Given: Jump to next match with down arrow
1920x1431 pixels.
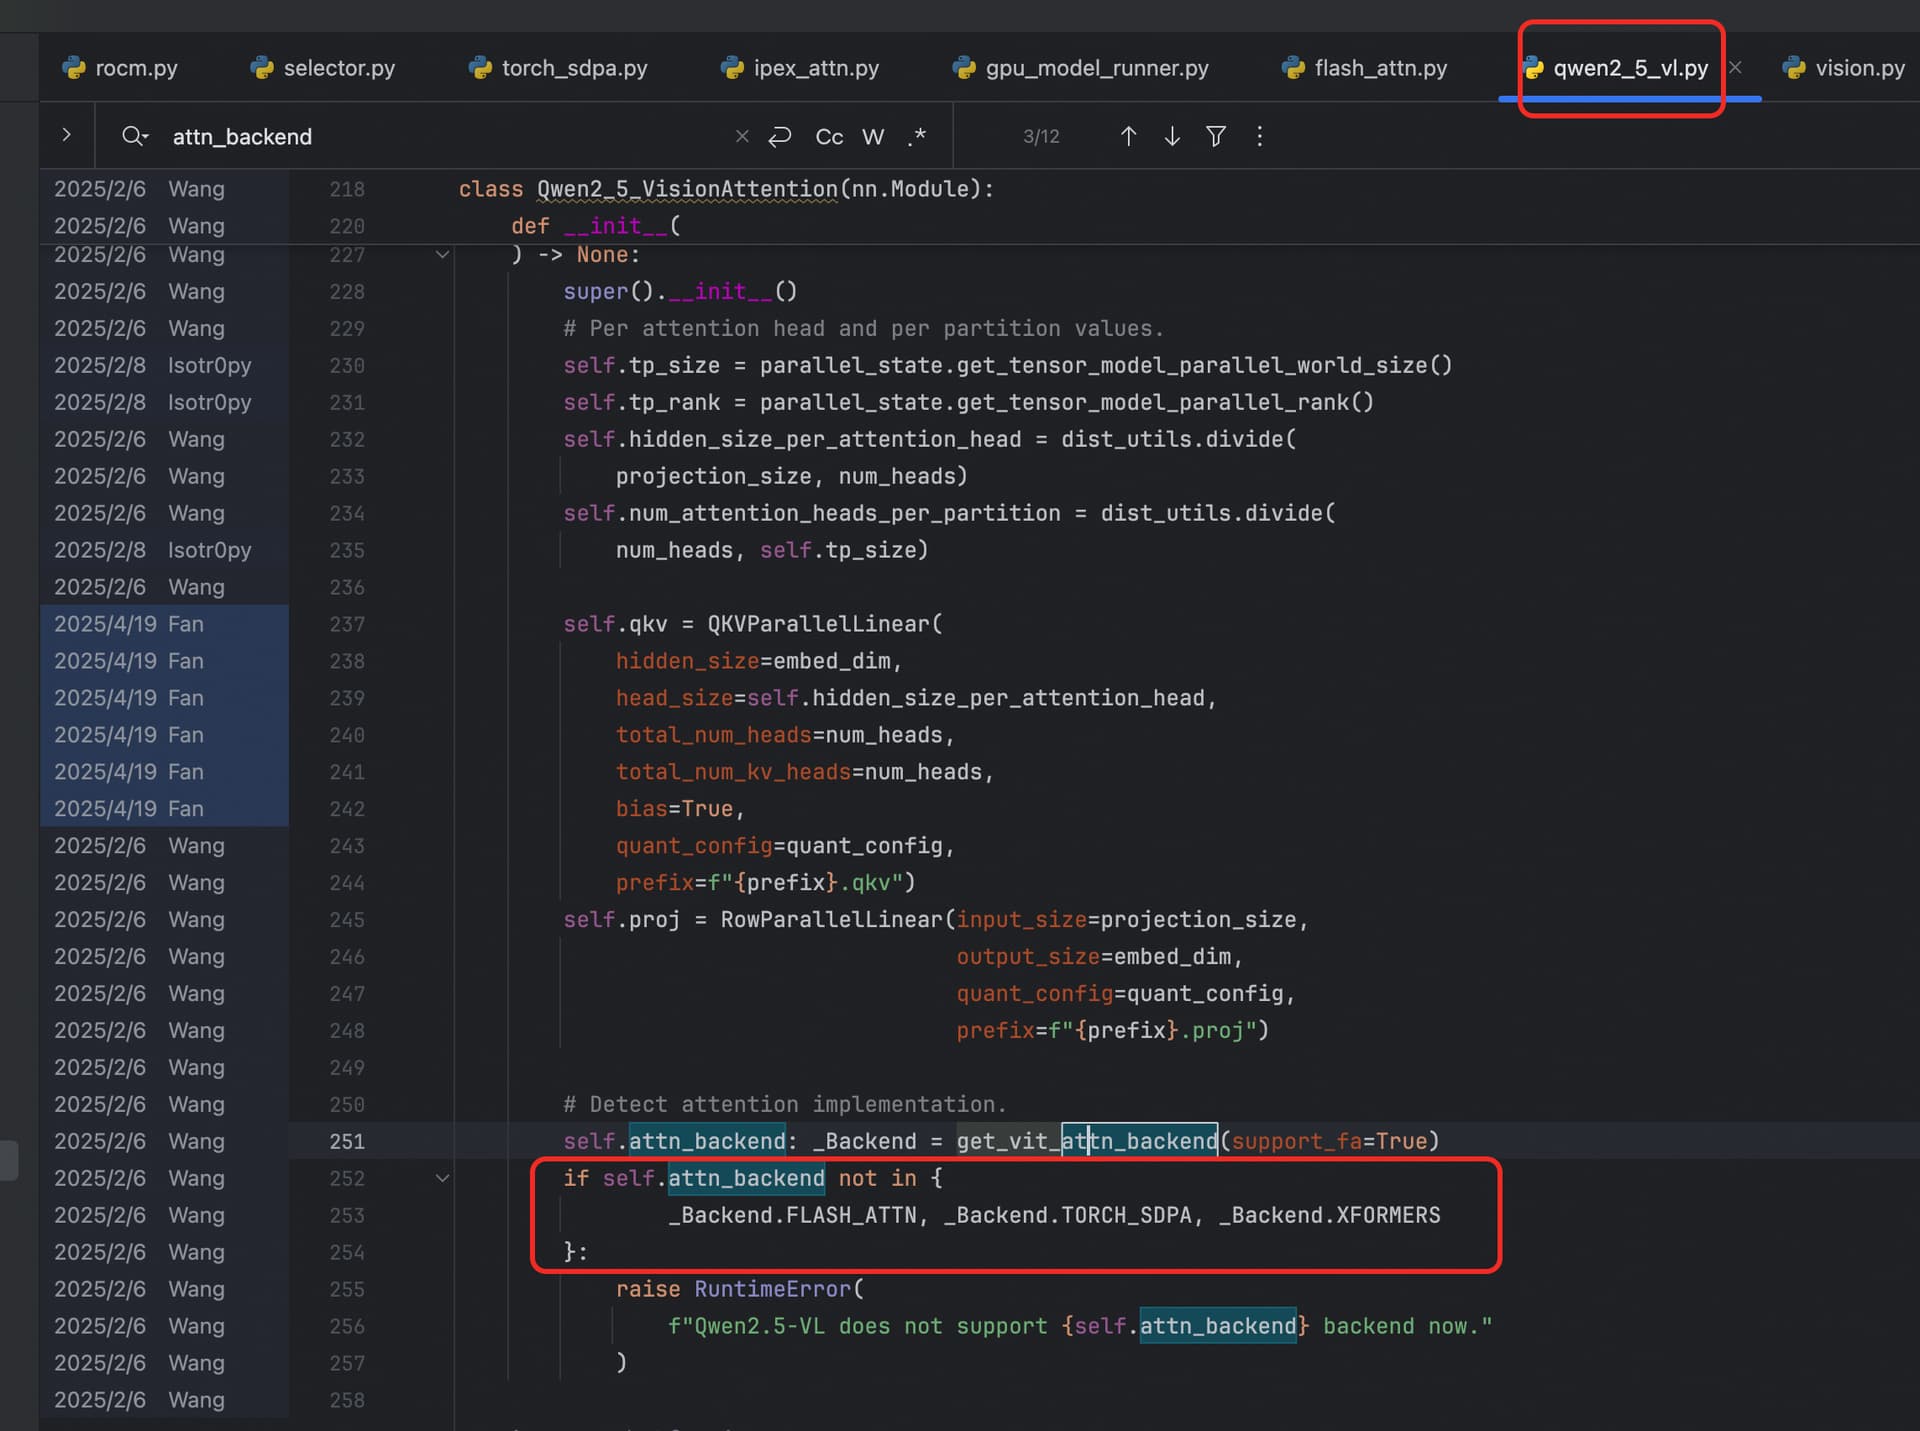Looking at the screenshot, I should (x=1171, y=136).
